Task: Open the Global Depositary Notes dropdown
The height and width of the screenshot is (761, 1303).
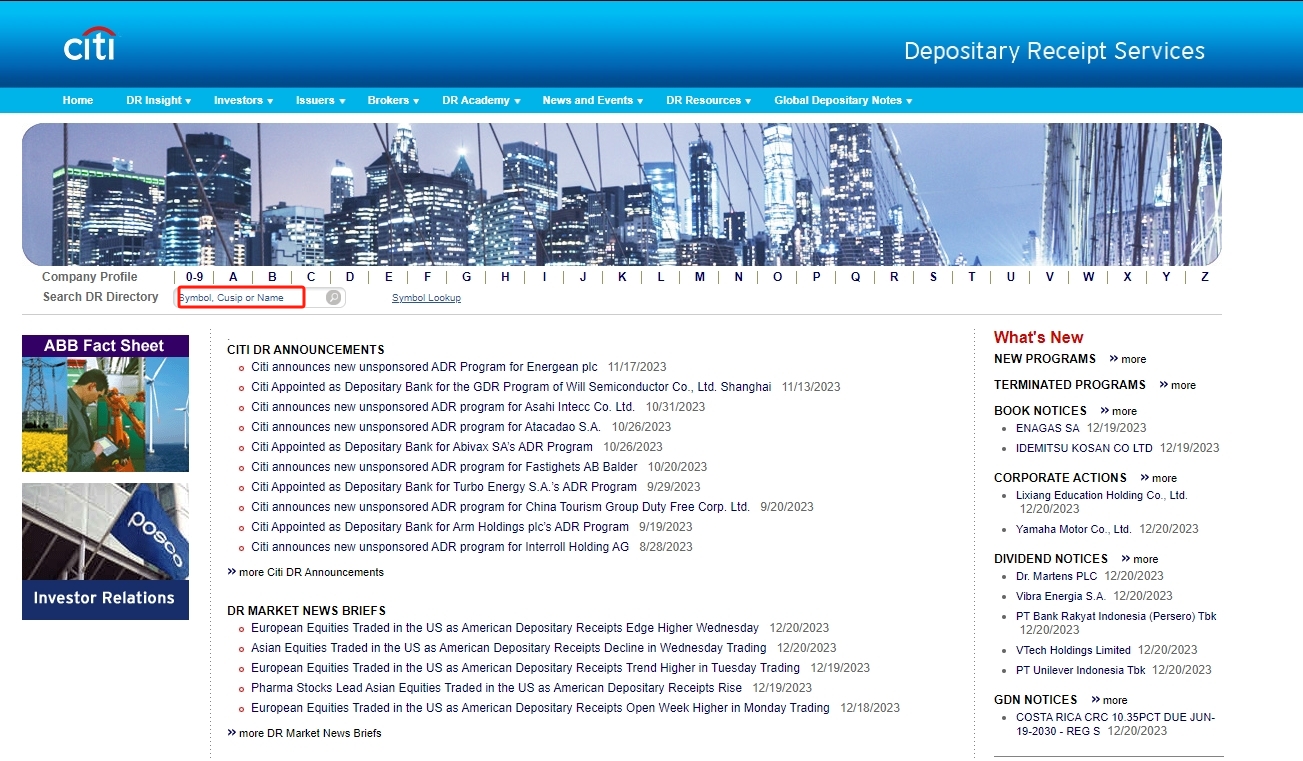Action: point(839,100)
